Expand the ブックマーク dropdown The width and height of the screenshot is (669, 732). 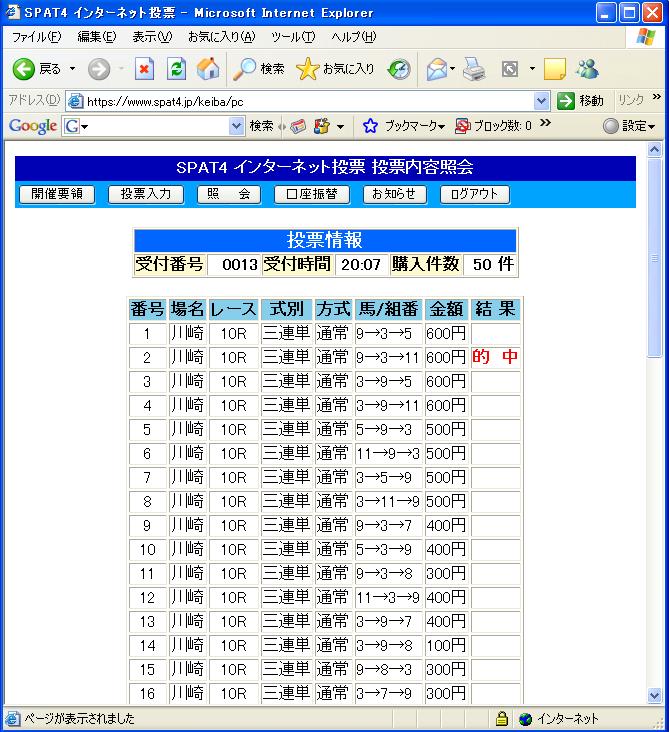[442, 127]
